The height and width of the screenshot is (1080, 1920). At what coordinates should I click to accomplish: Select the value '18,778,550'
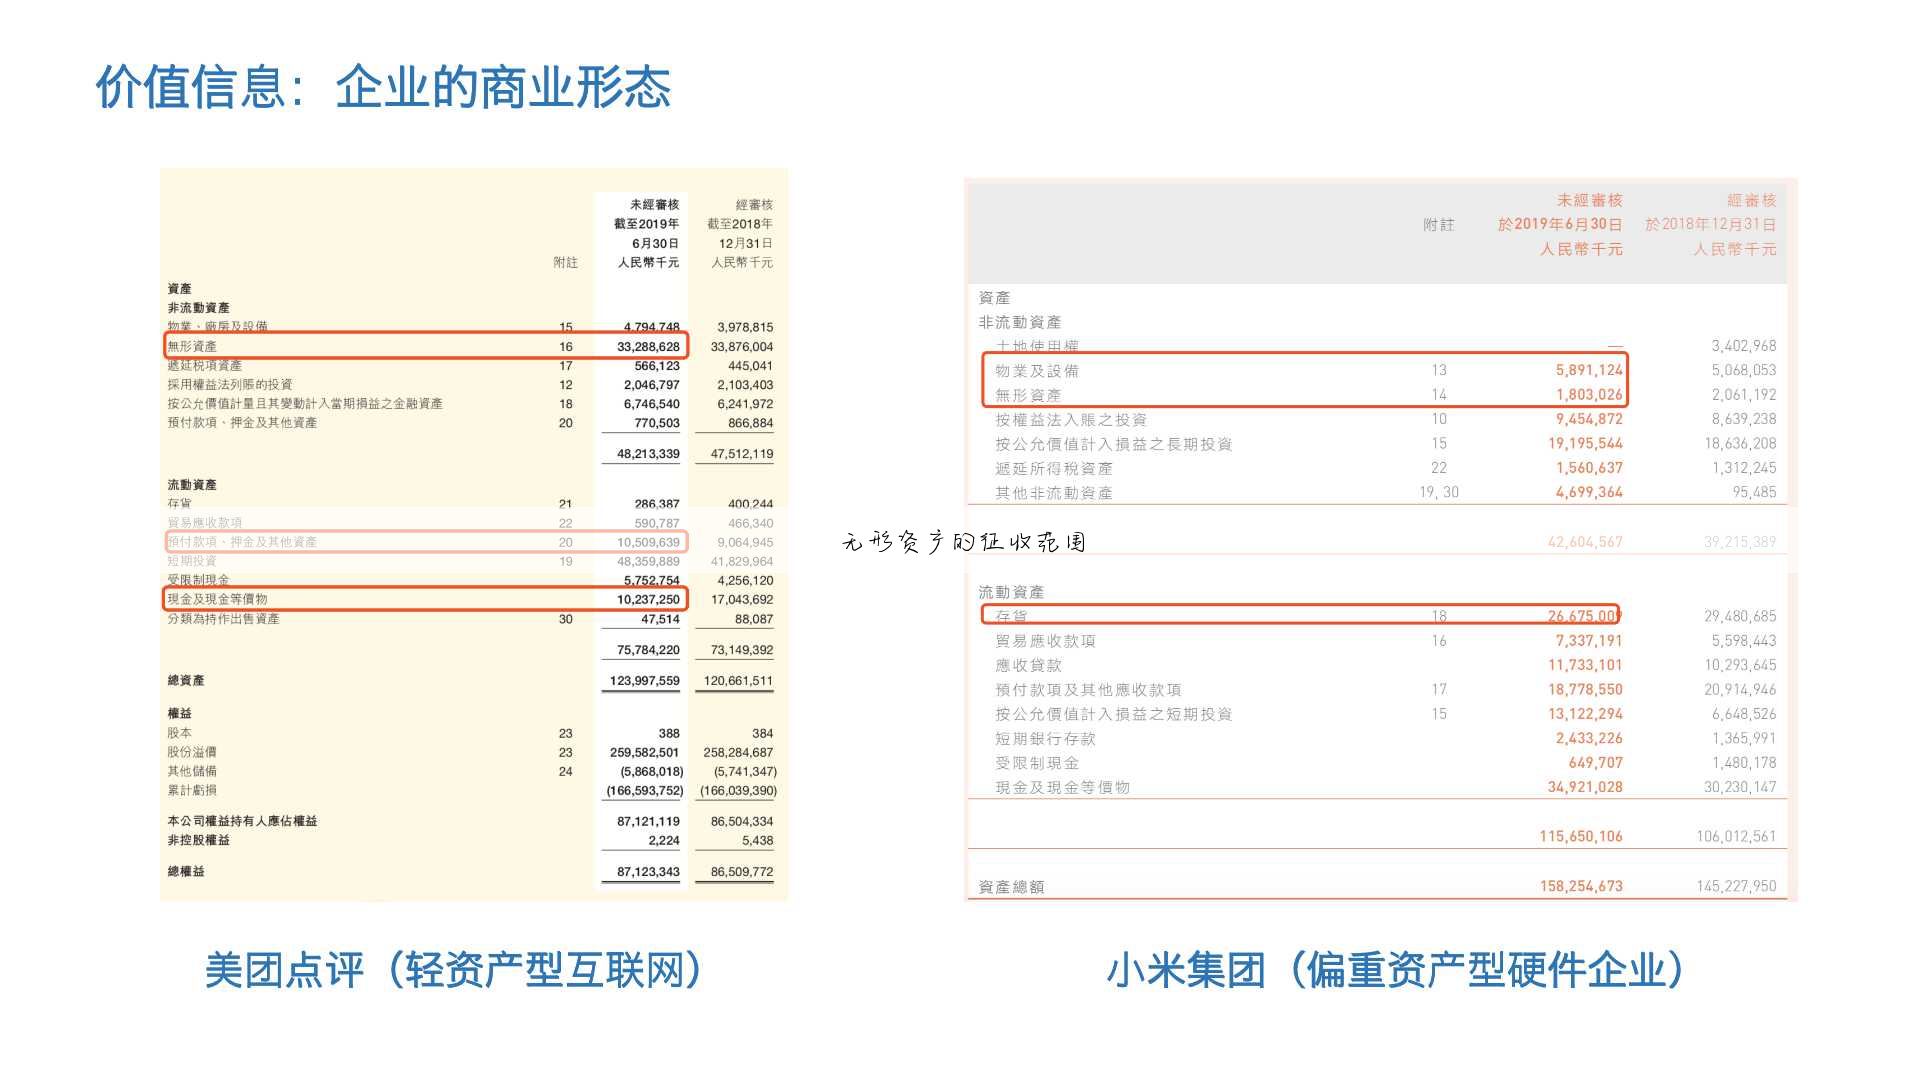[x=1585, y=690]
